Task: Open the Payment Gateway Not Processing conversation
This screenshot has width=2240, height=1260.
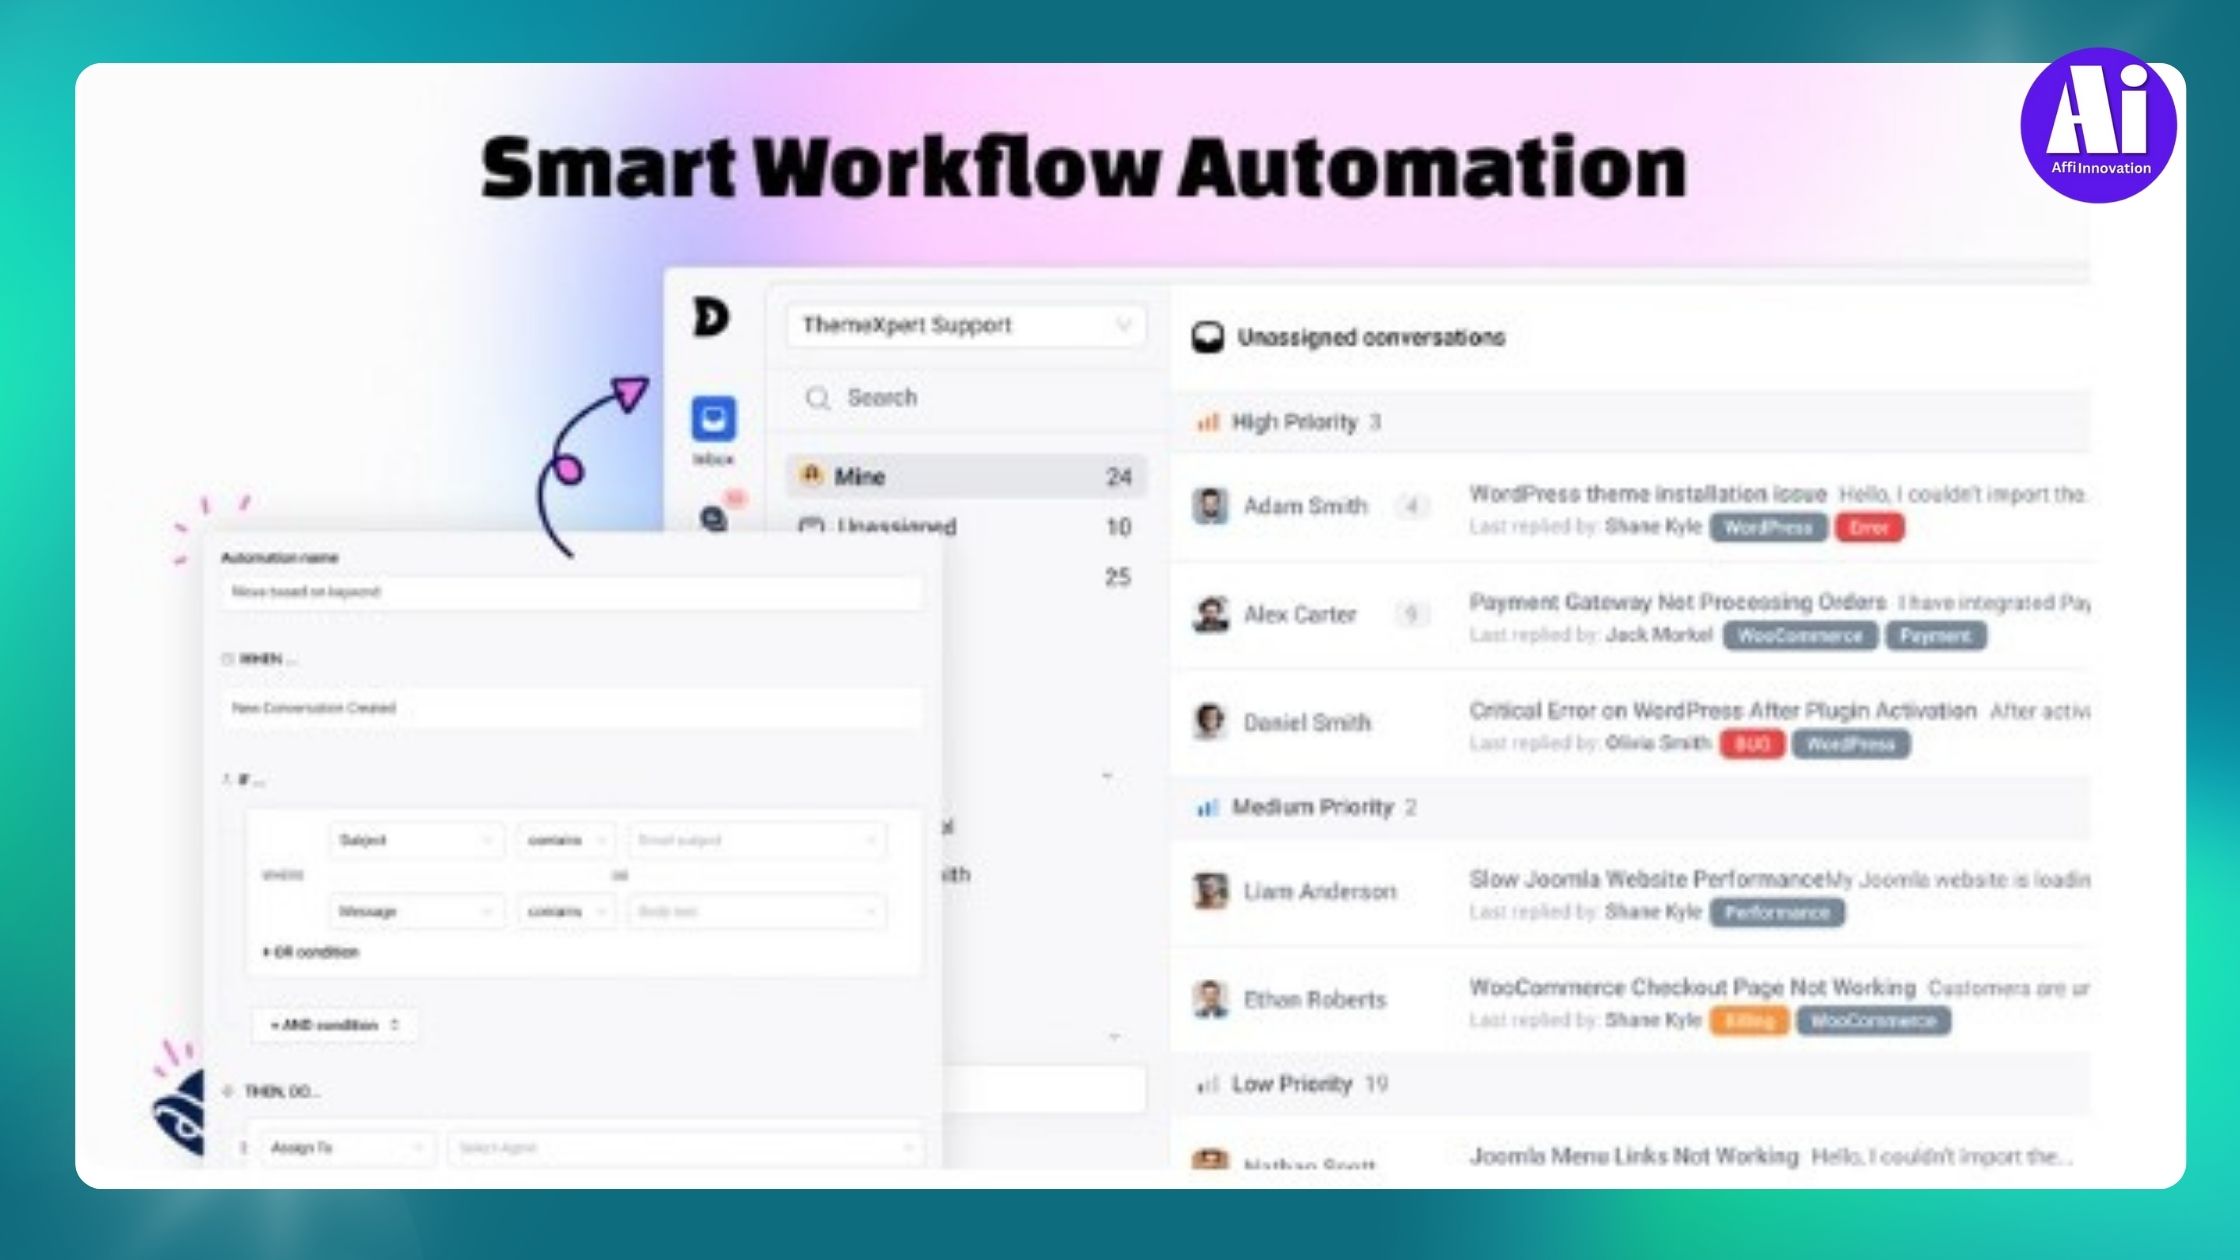Action: click(1676, 602)
